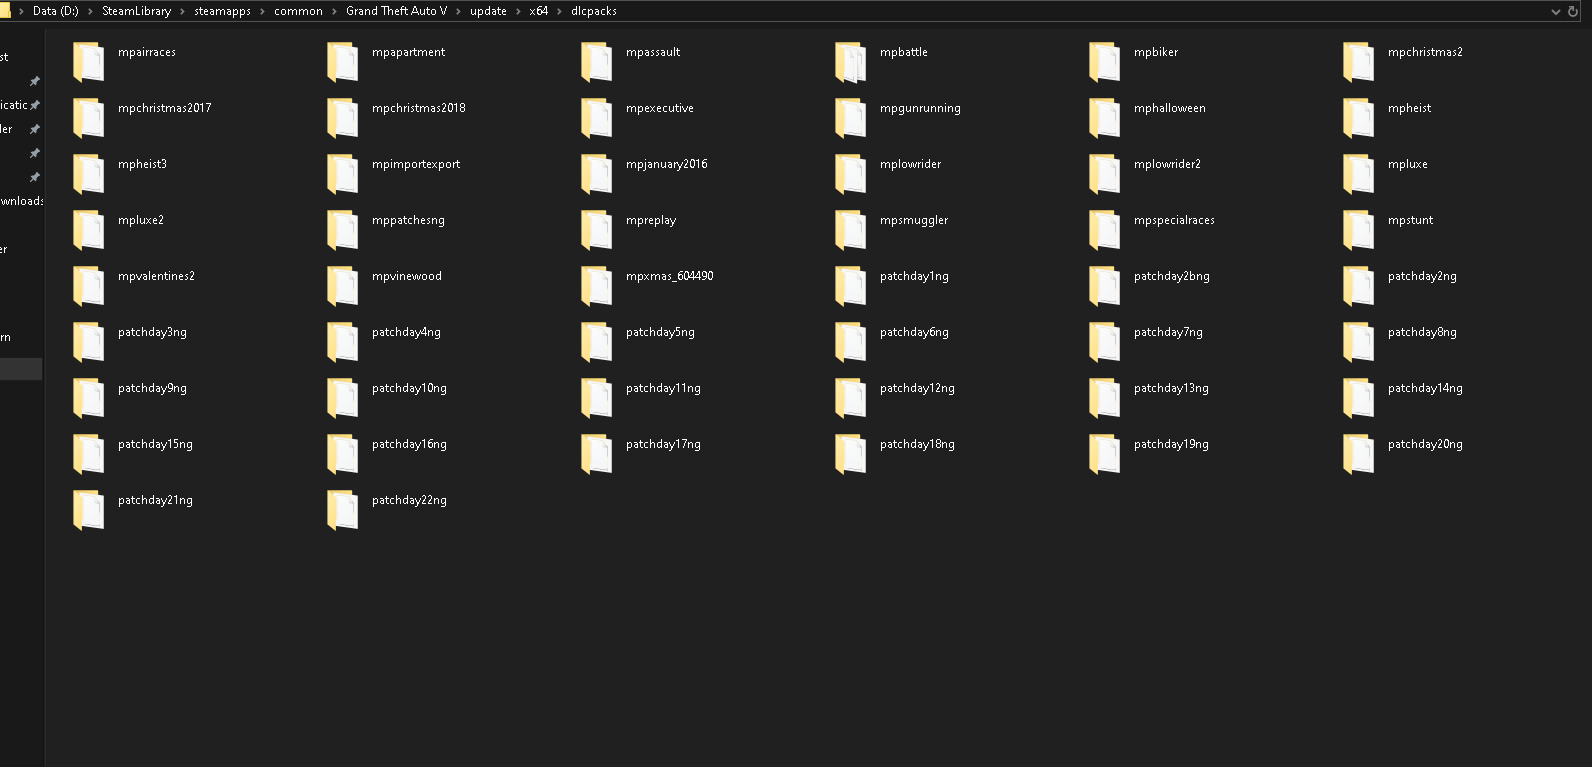Viewport: 1592px width, 767px height.
Task: Select the mpexecutive folder icon
Action: (x=596, y=117)
